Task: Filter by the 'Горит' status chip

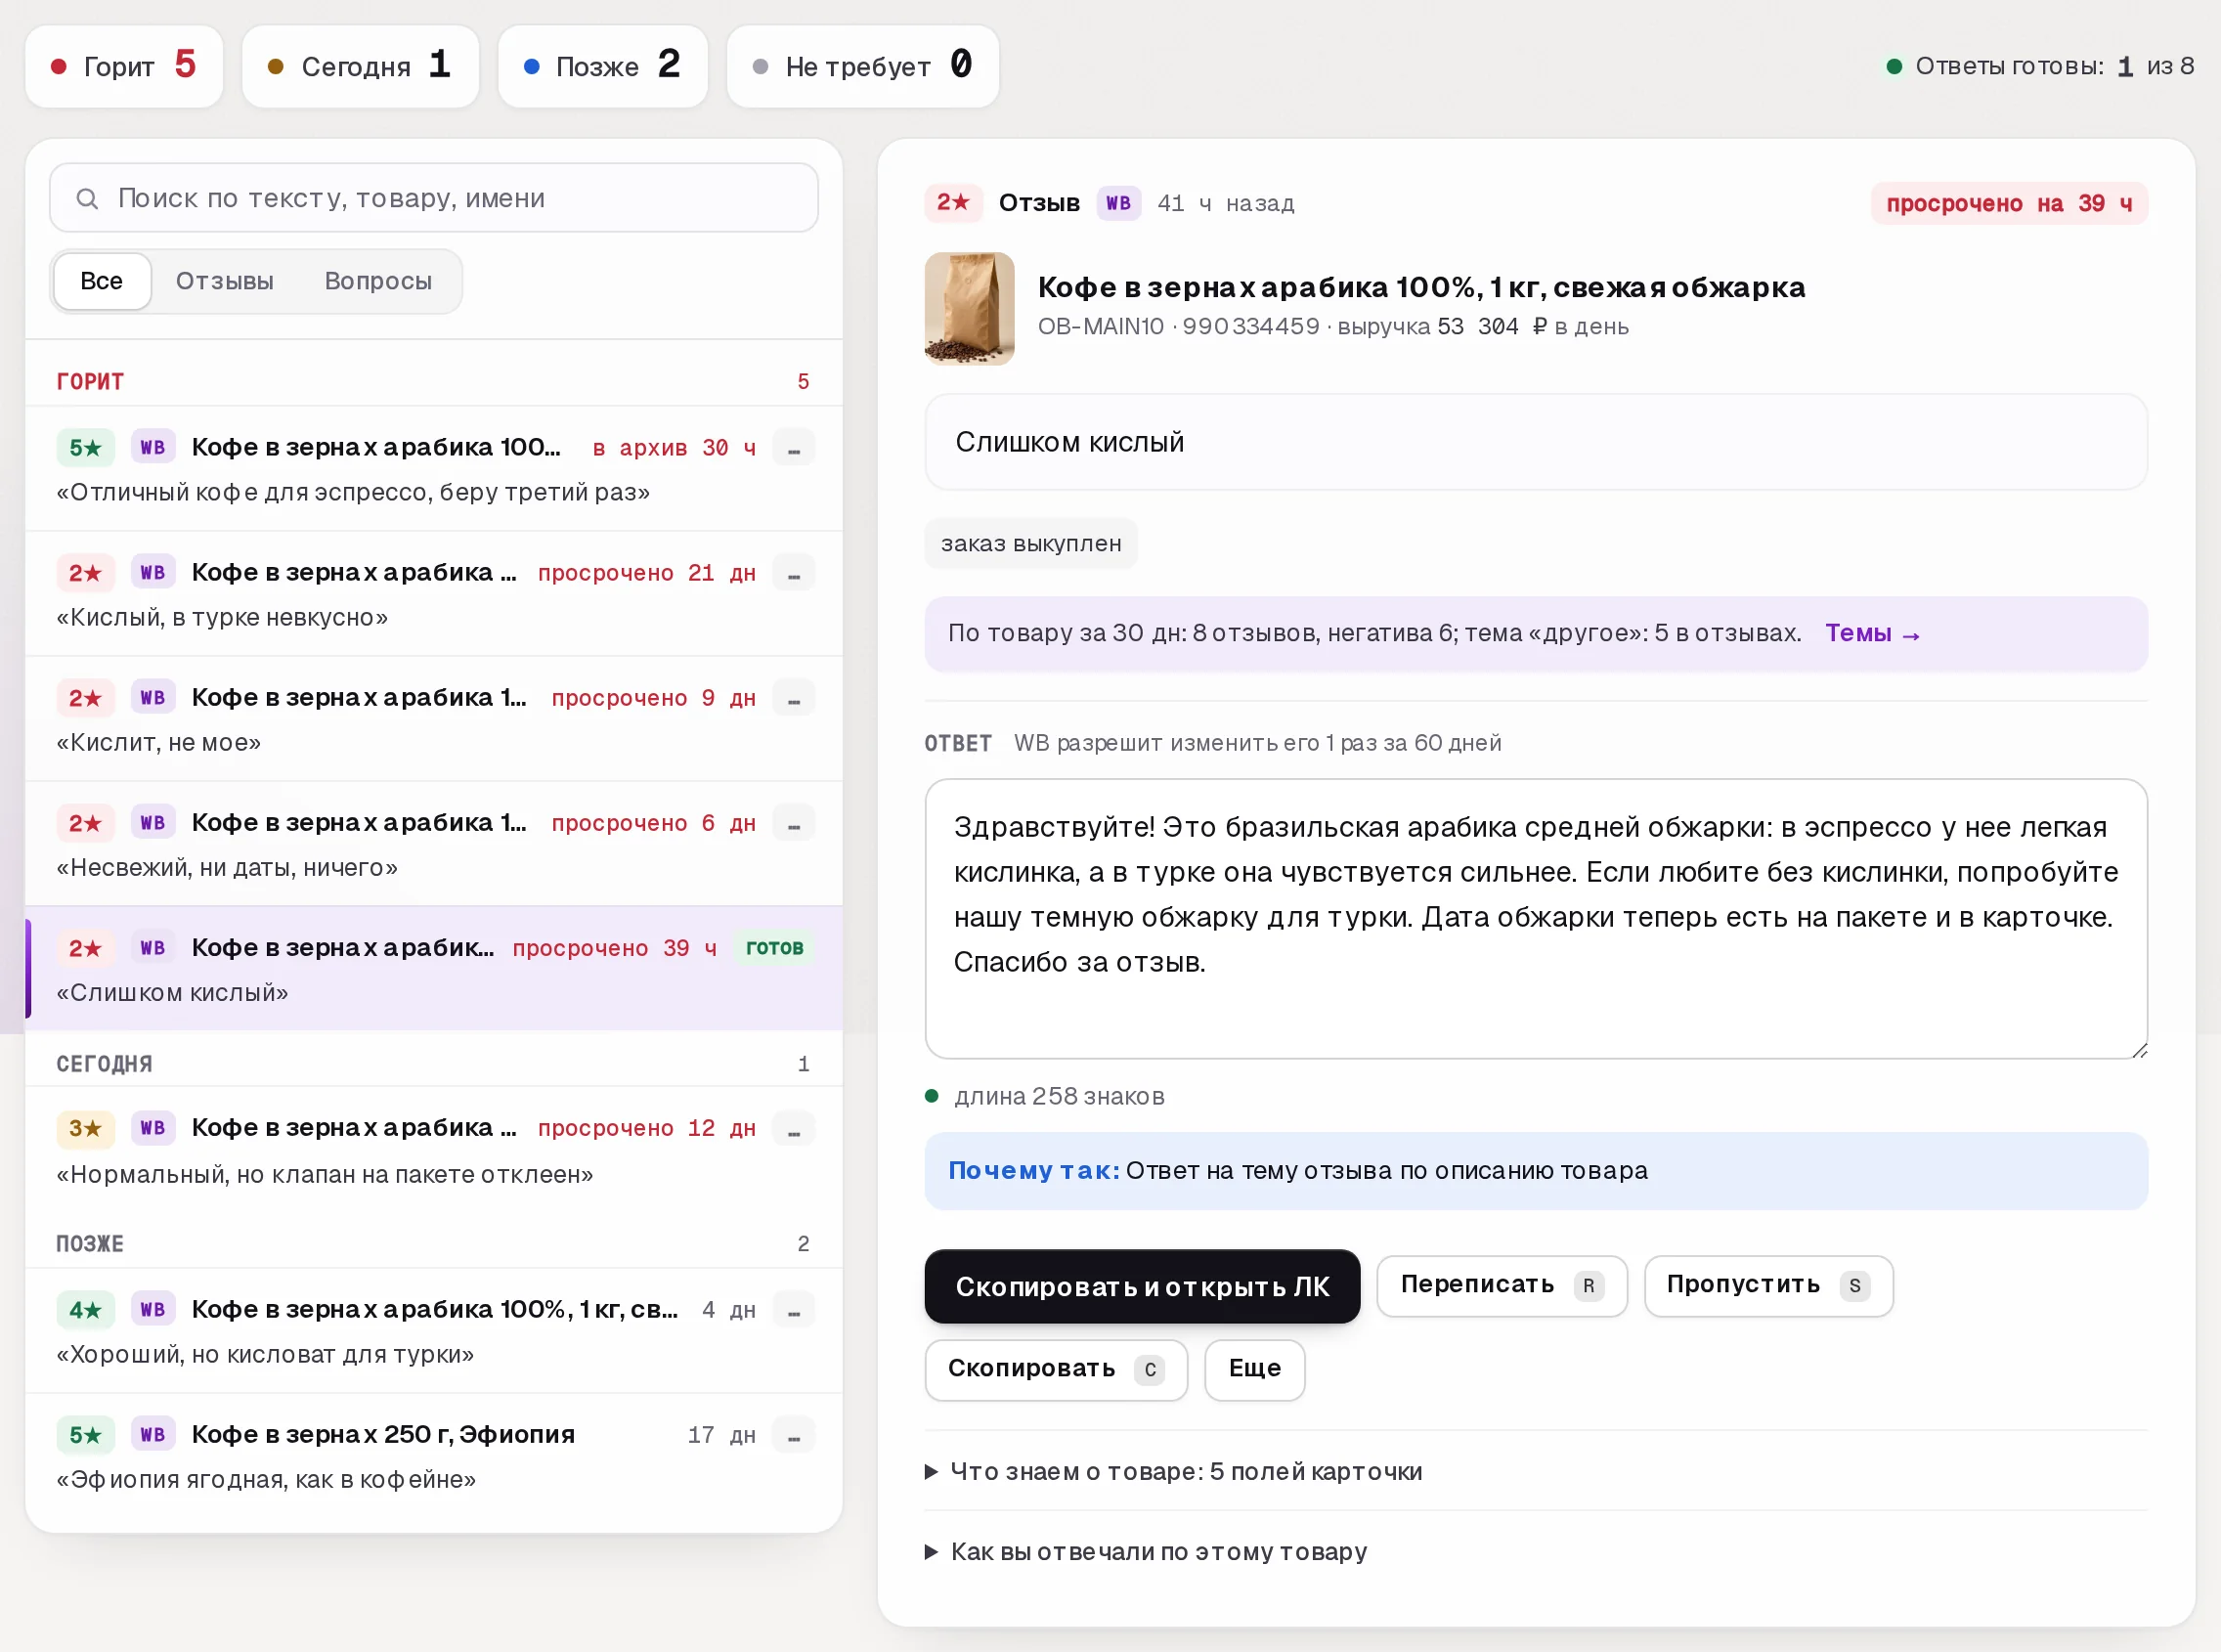Action: point(124,66)
